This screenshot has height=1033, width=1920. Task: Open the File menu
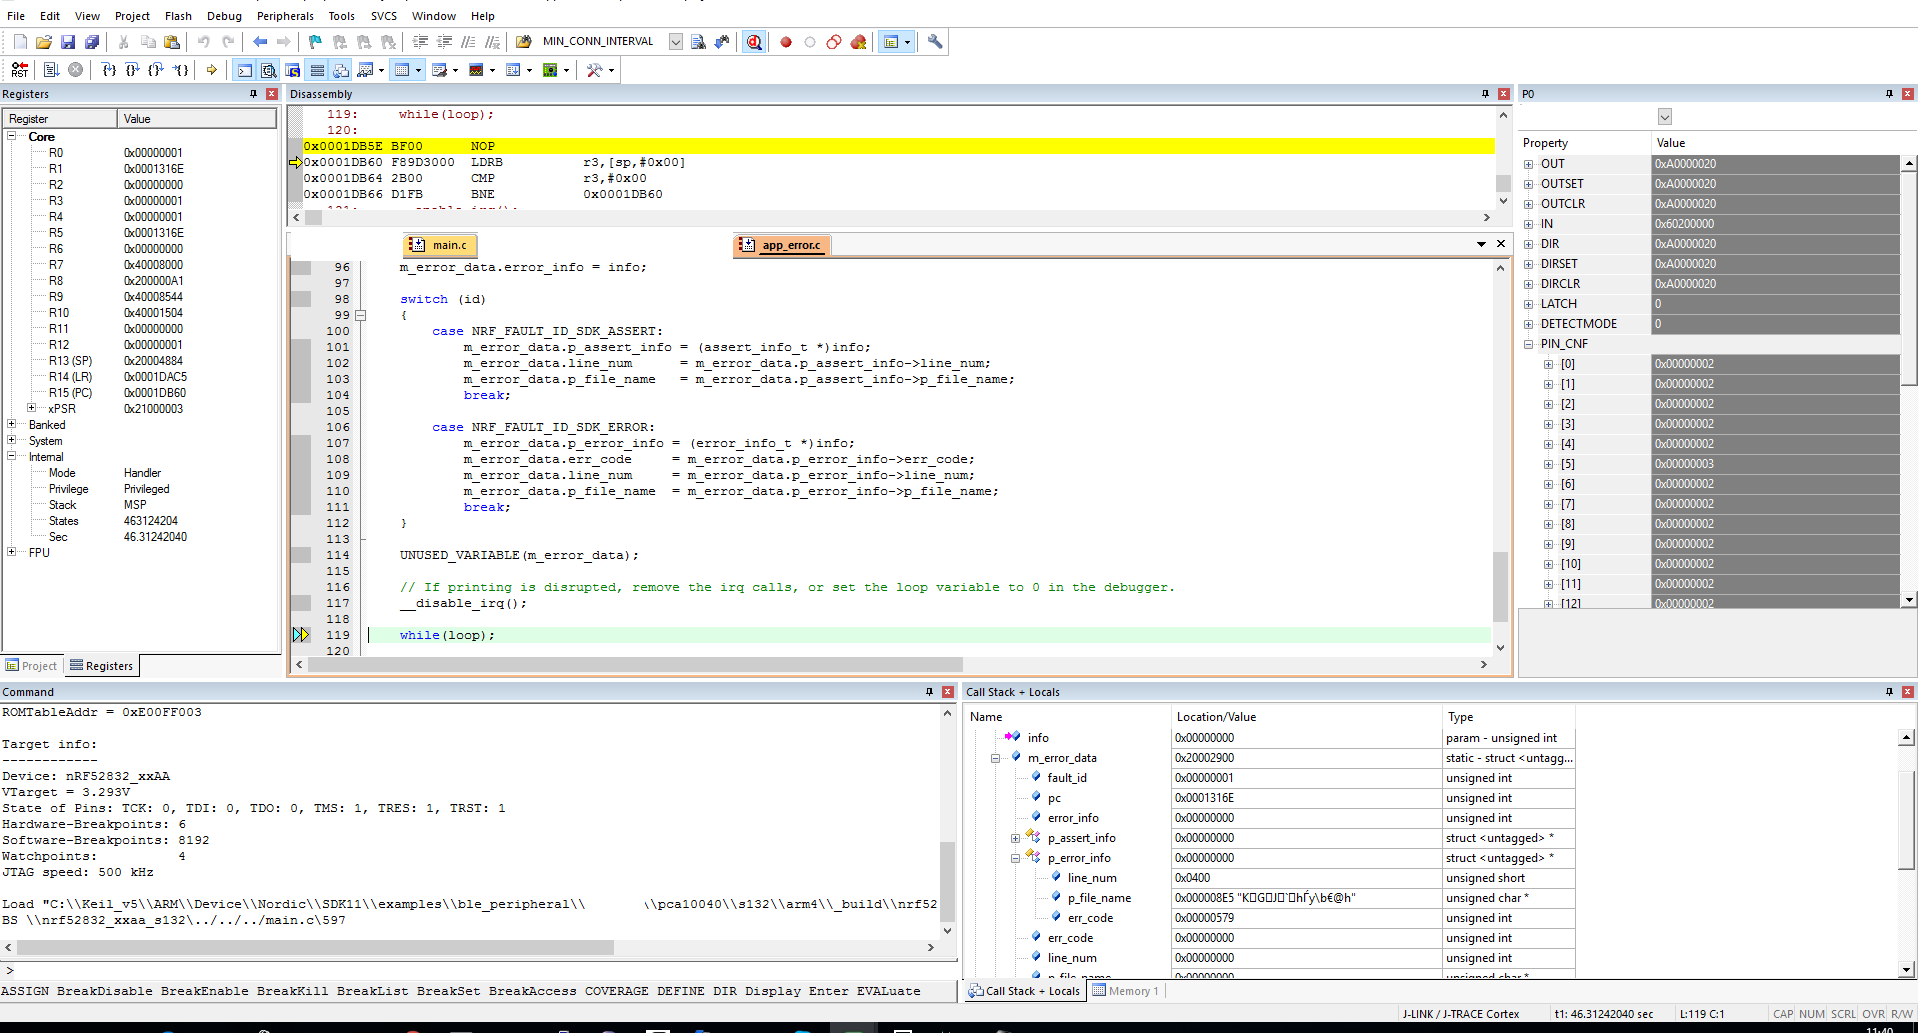point(16,16)
